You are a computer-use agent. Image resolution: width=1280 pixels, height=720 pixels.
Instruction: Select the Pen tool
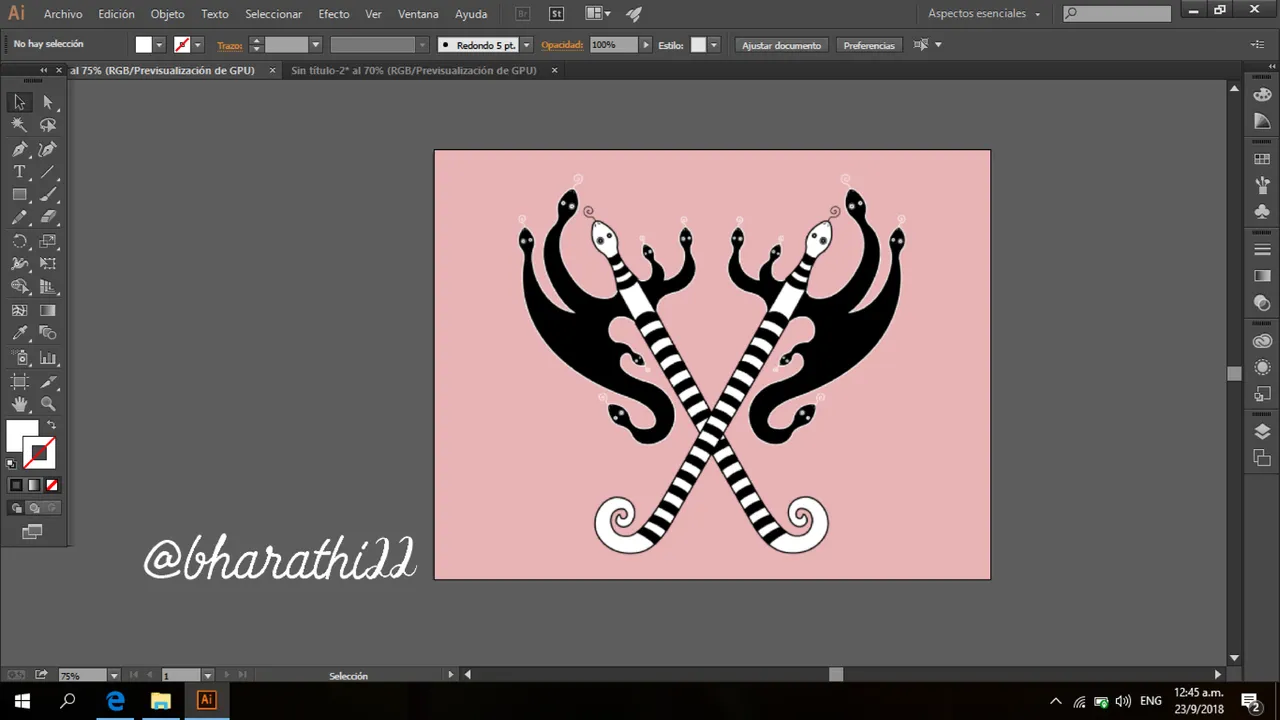tap(19, 149)
